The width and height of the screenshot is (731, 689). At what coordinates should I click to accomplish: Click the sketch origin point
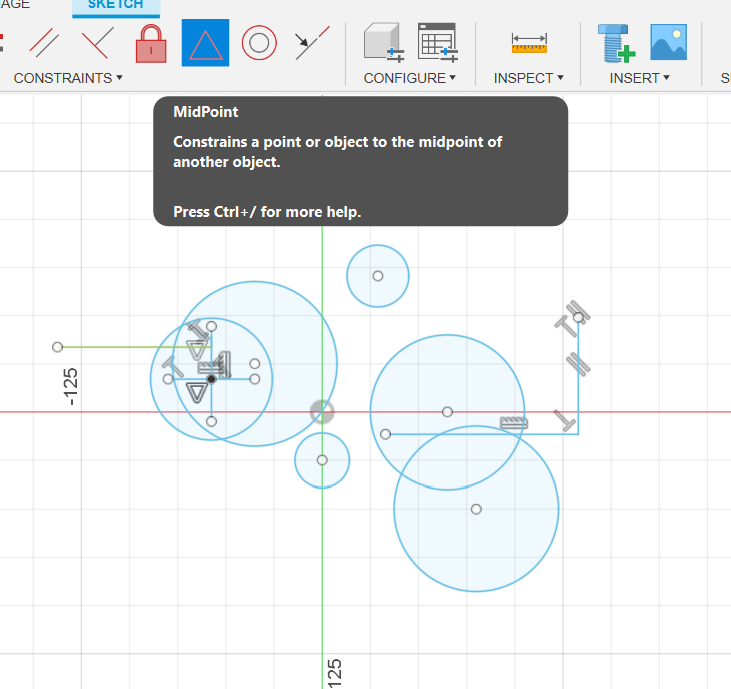click(x=322, y=412)
